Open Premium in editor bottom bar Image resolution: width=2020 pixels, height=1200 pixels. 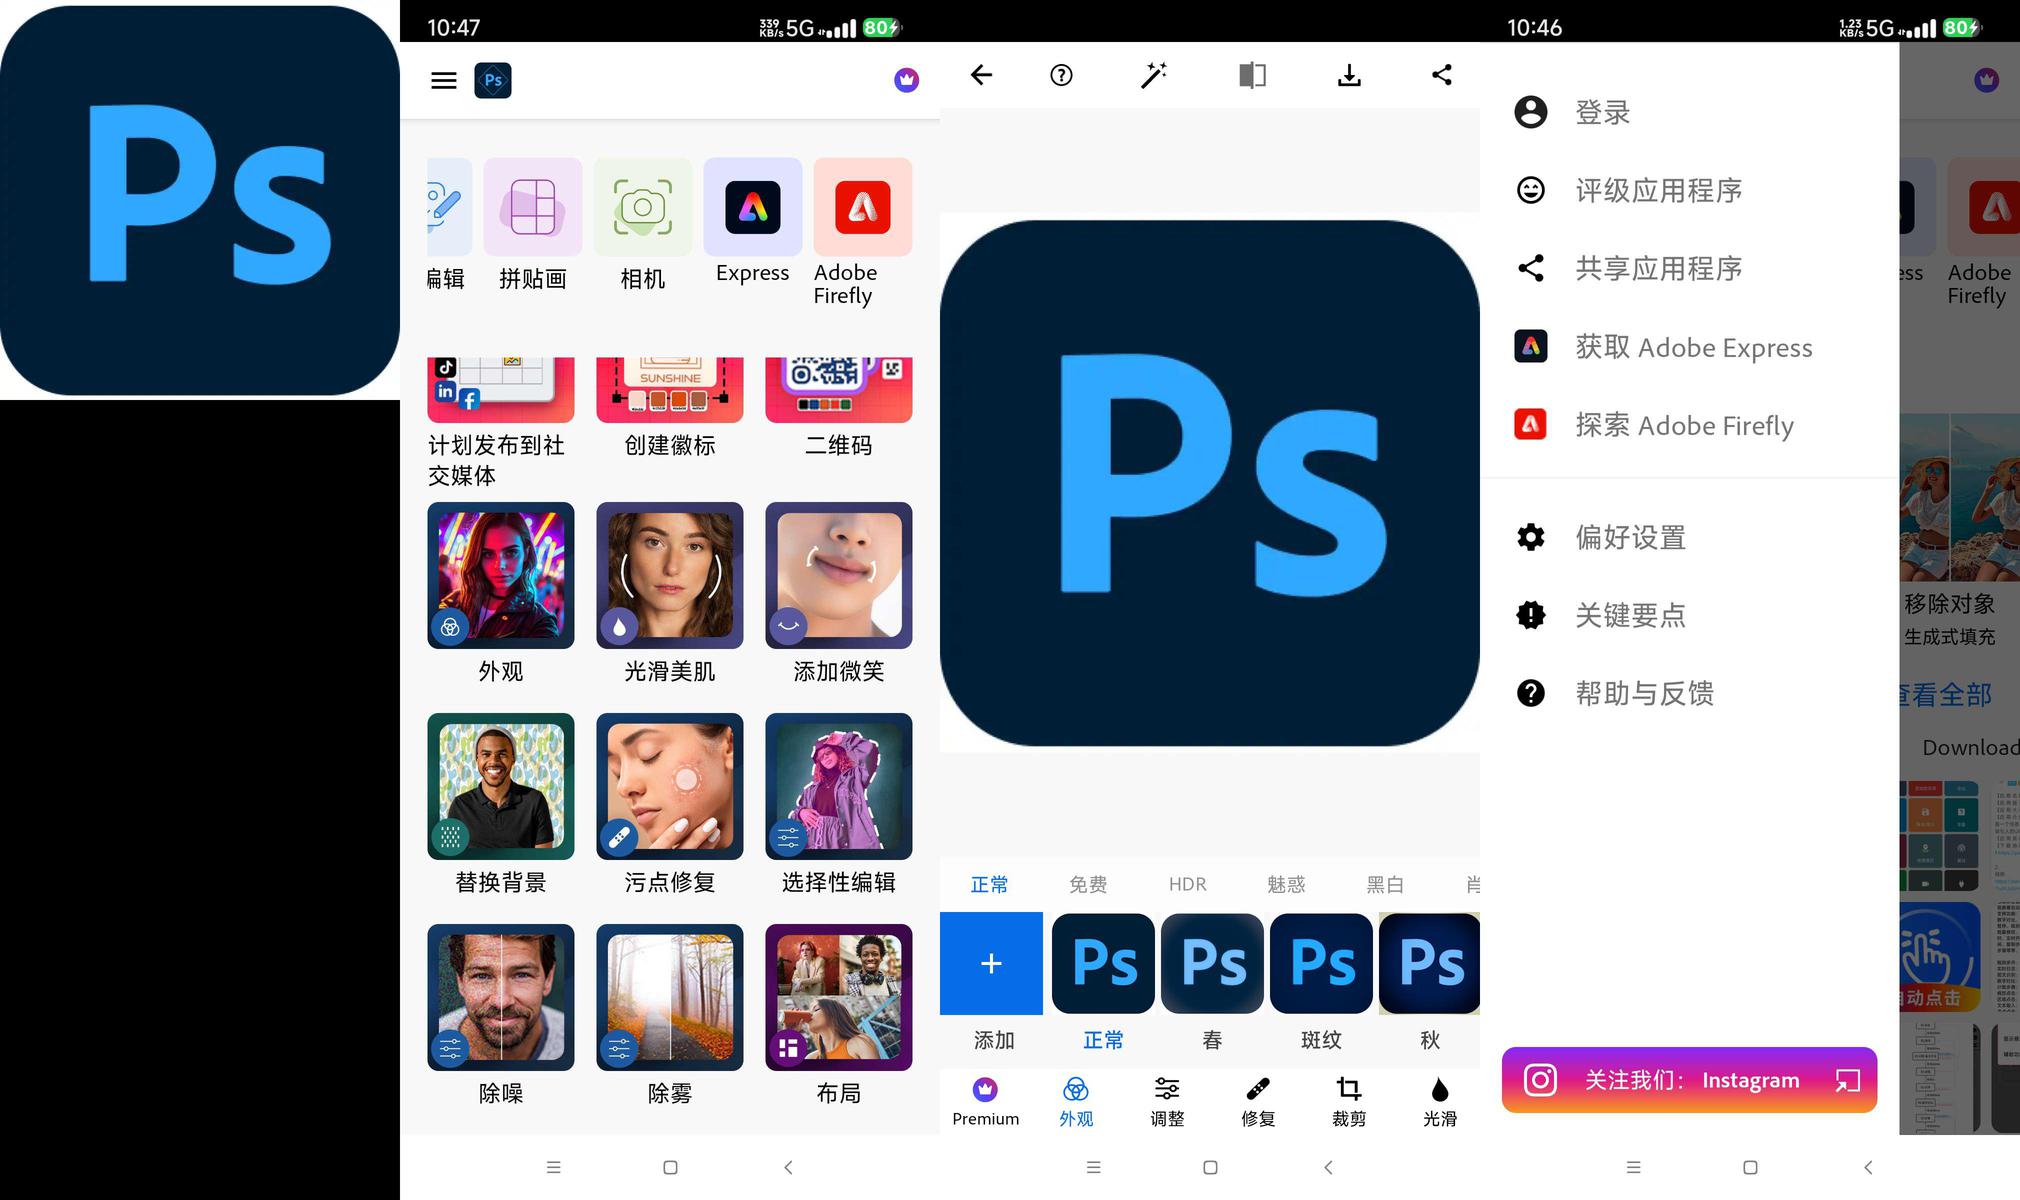coord(985,1102)
